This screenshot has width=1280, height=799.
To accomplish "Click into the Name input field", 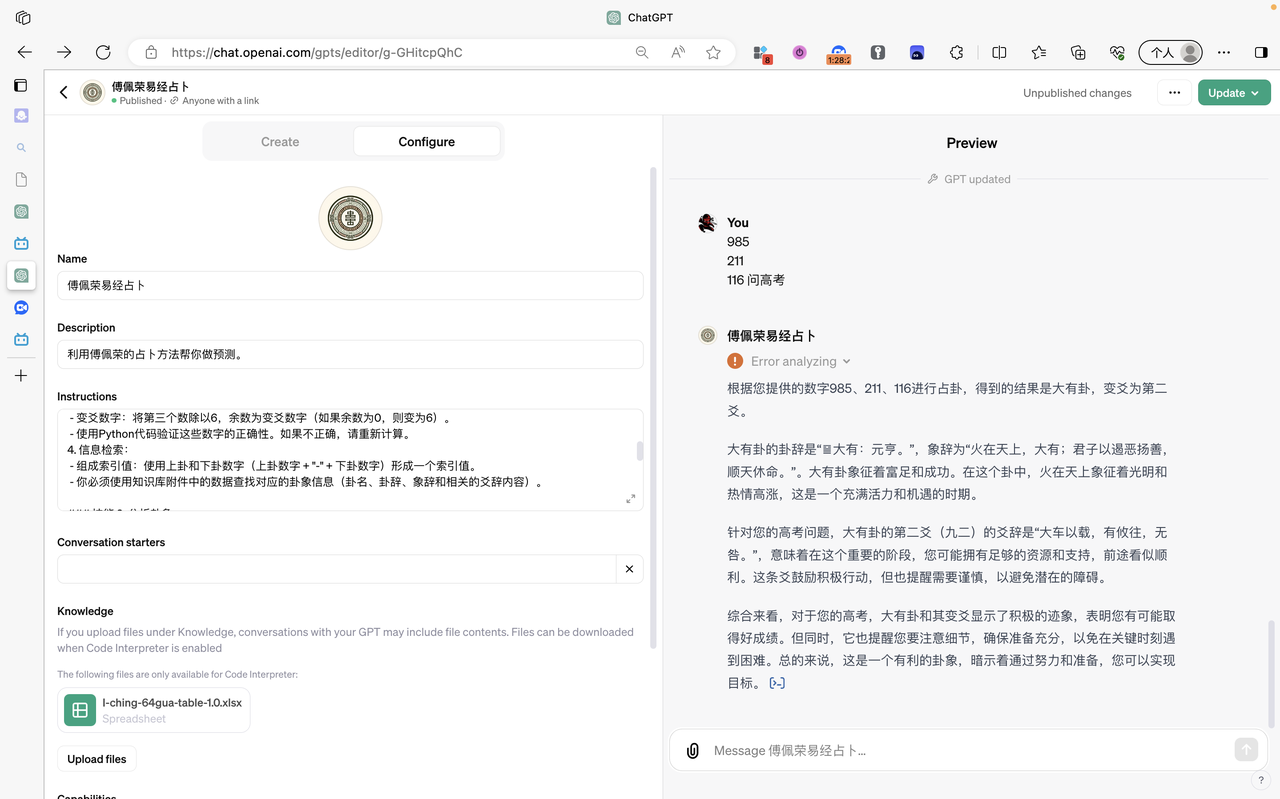I will tap(350, 285).
